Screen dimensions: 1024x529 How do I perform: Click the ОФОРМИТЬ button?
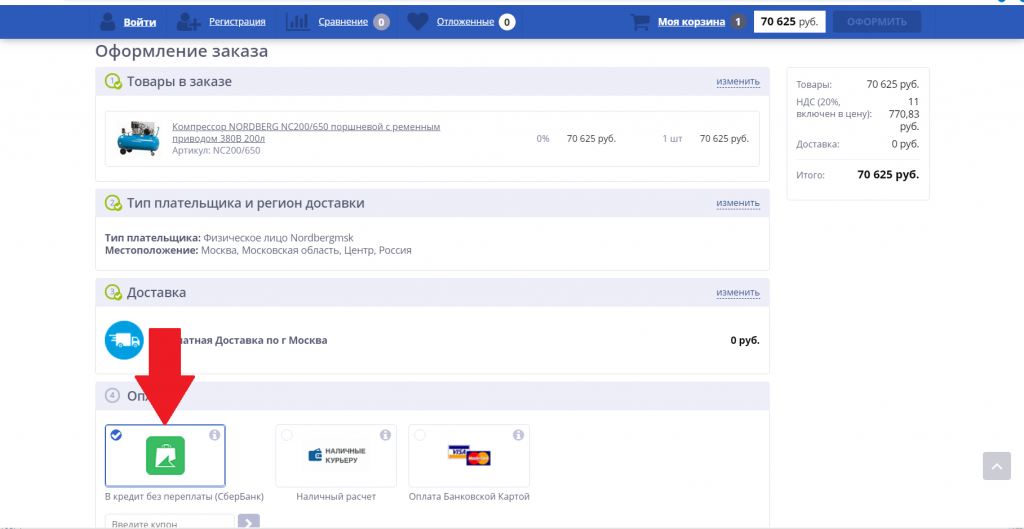coord(877,22)
